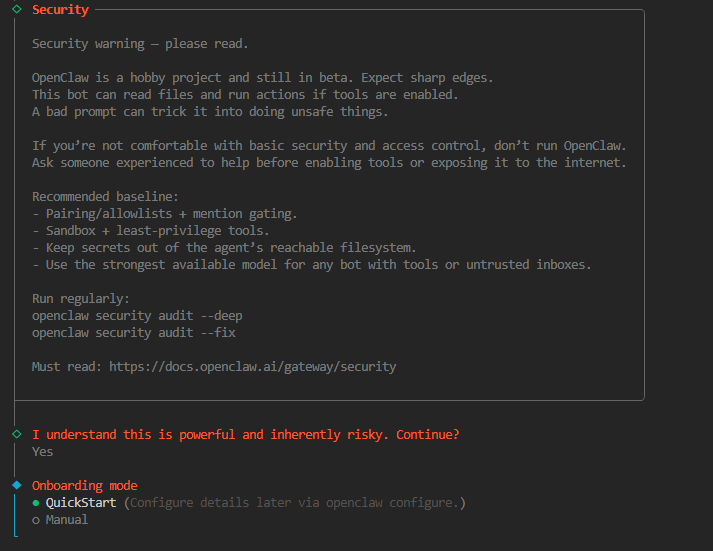Click the "Configure details later" hint text
Screen dimensions: 713x551
[x=295, y=502]
